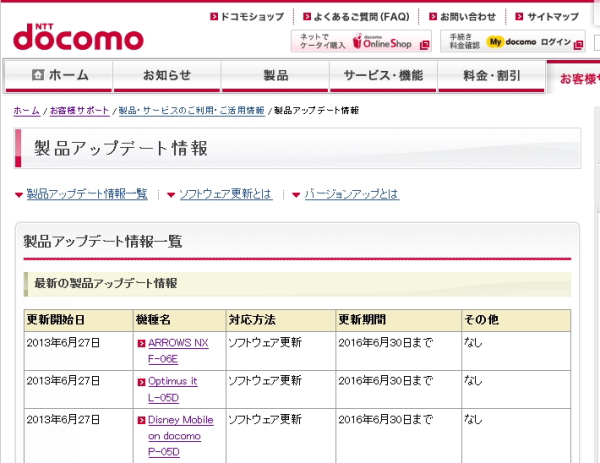600x463 pixels.
Task: Open お問い合わせ link
Action: pyautogui.click(x=468, y=17)
